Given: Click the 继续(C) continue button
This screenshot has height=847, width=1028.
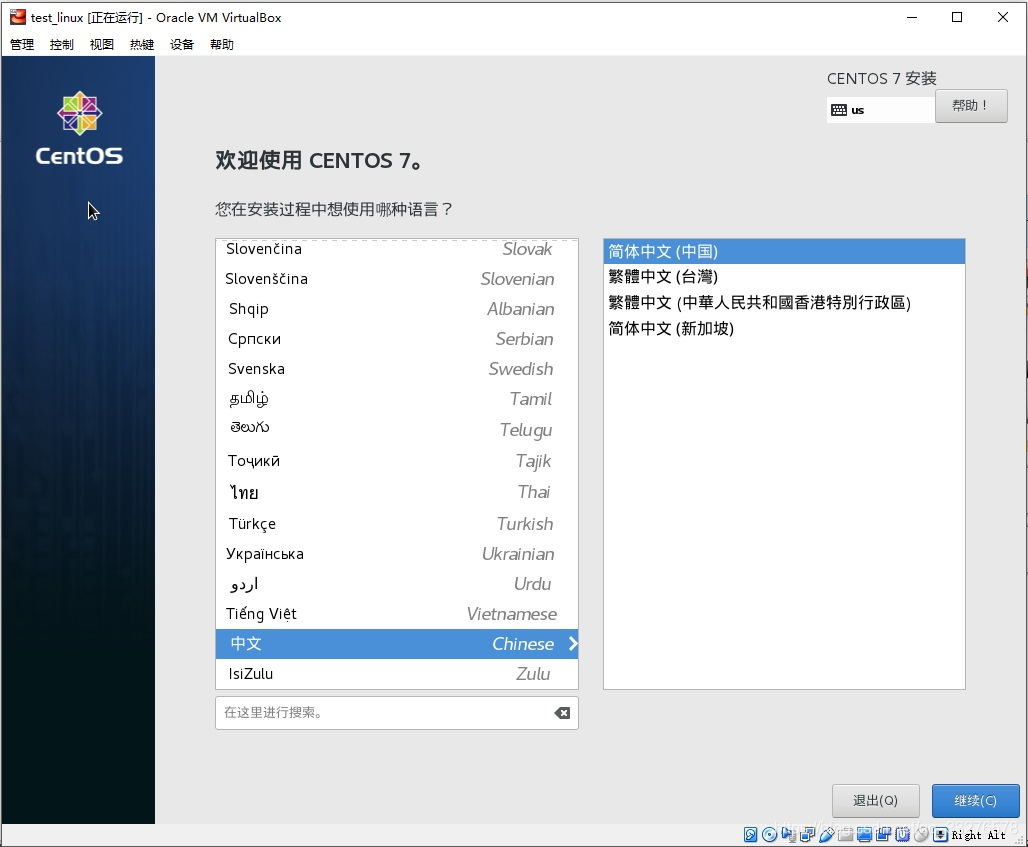Looking at the screenshot, I should point(975,800).
